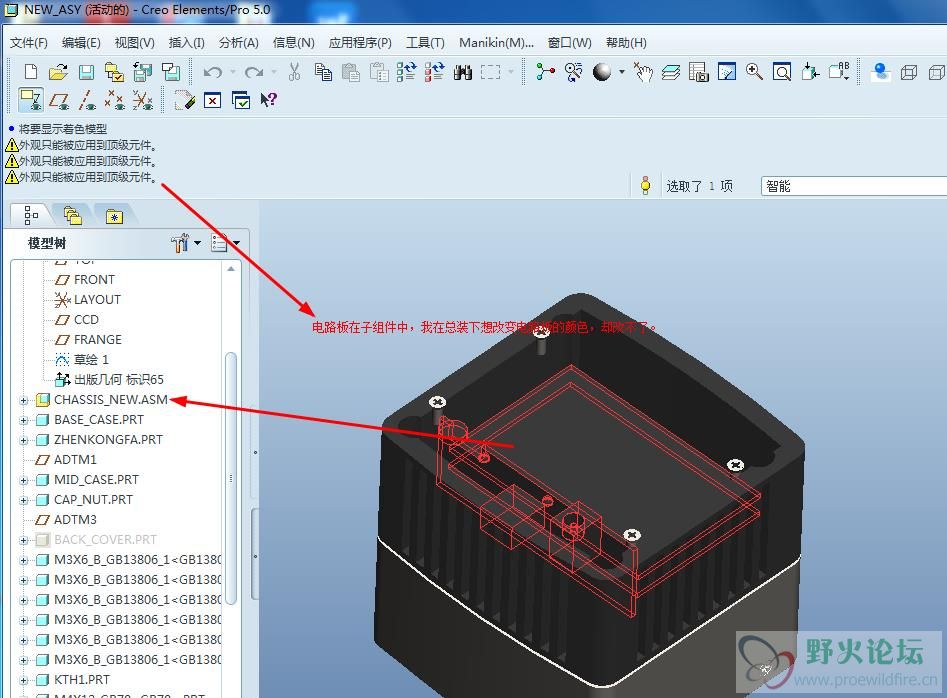The width and height of the screenshot is (947, 698).
Task: Click the Set Working Directory folder icon
Action: tap(114, 72)
